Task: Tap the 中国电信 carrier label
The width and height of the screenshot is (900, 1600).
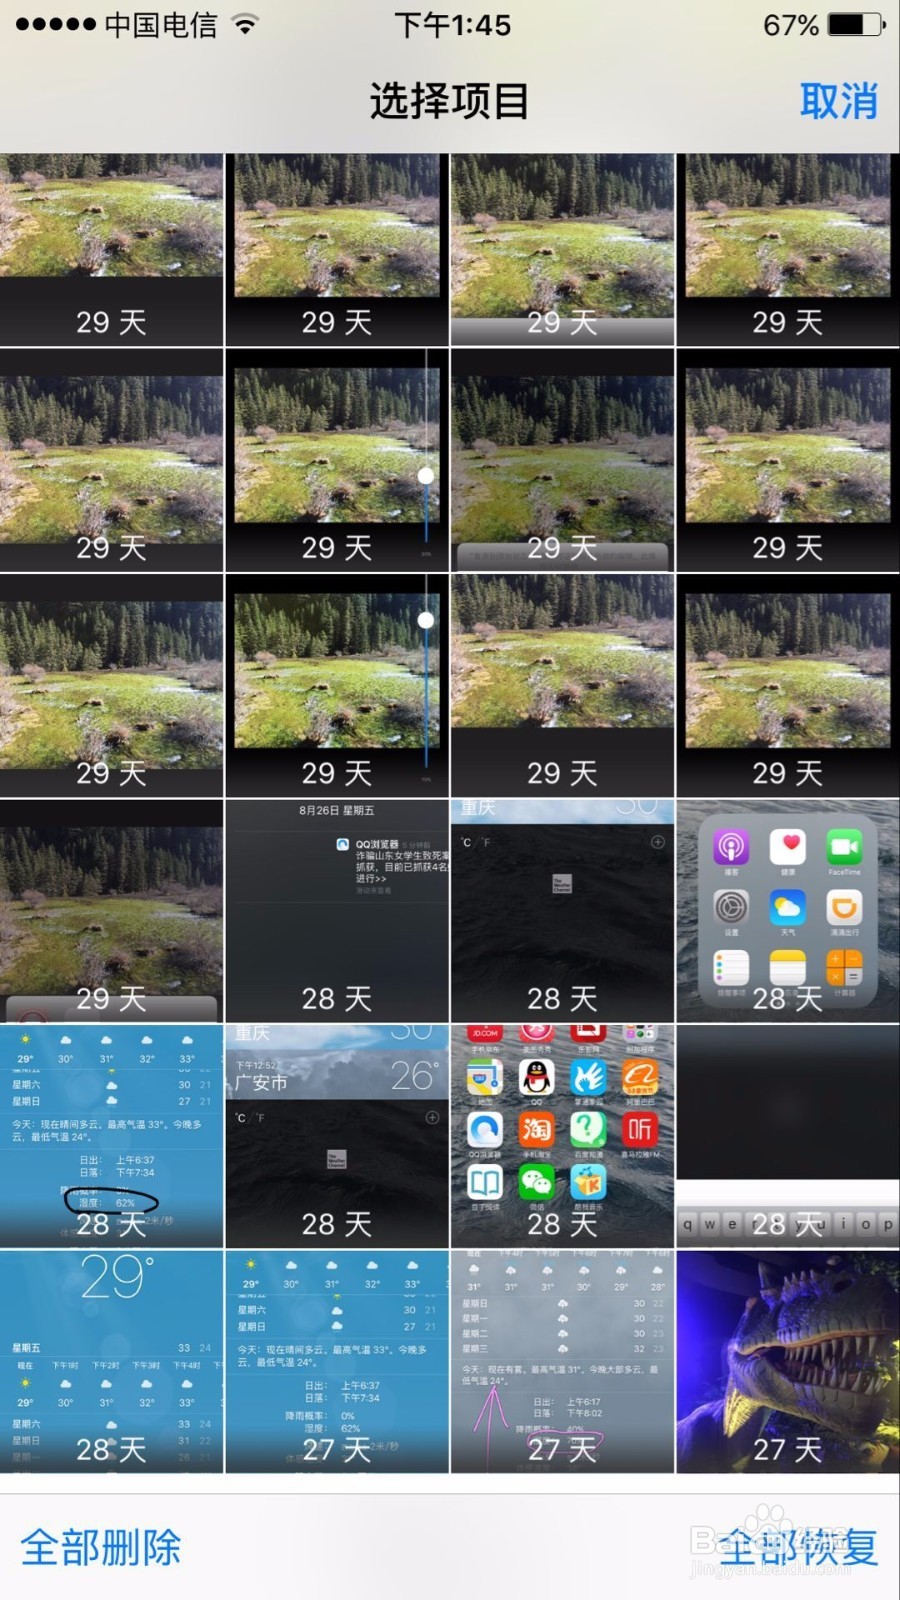Action: point(161,24)
